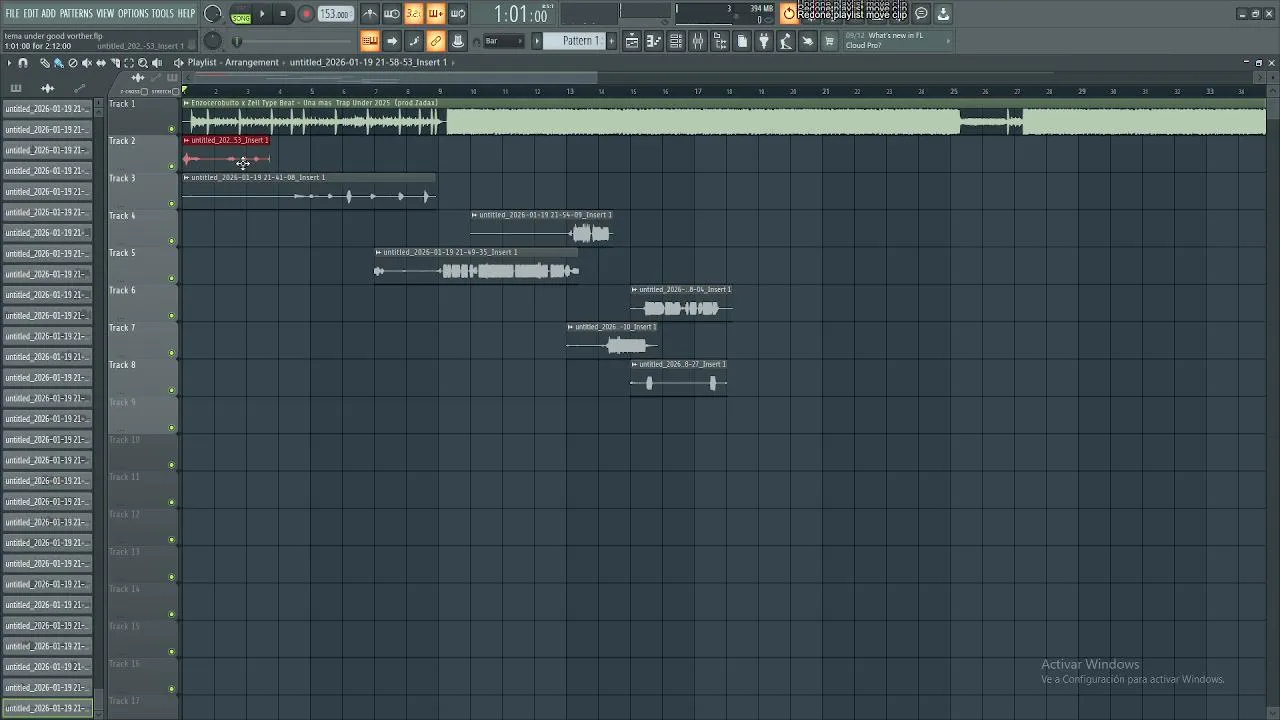This screenshot has width=1280, height=720.
Task: Toggle the recording countdown button
Action: coord(413,13)
